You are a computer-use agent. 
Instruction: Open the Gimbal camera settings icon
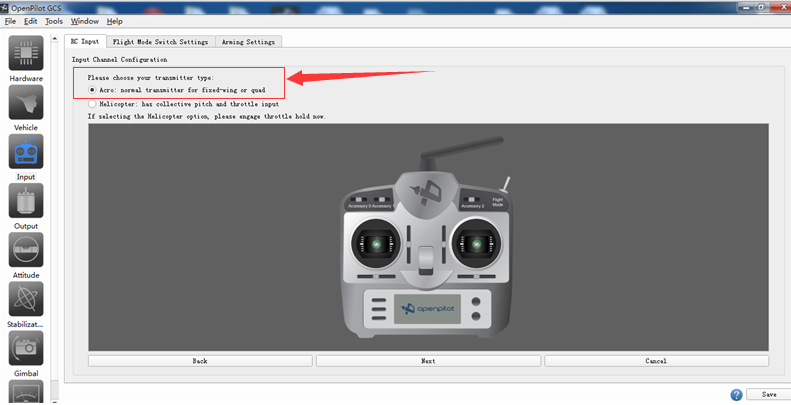coord(26,348)
